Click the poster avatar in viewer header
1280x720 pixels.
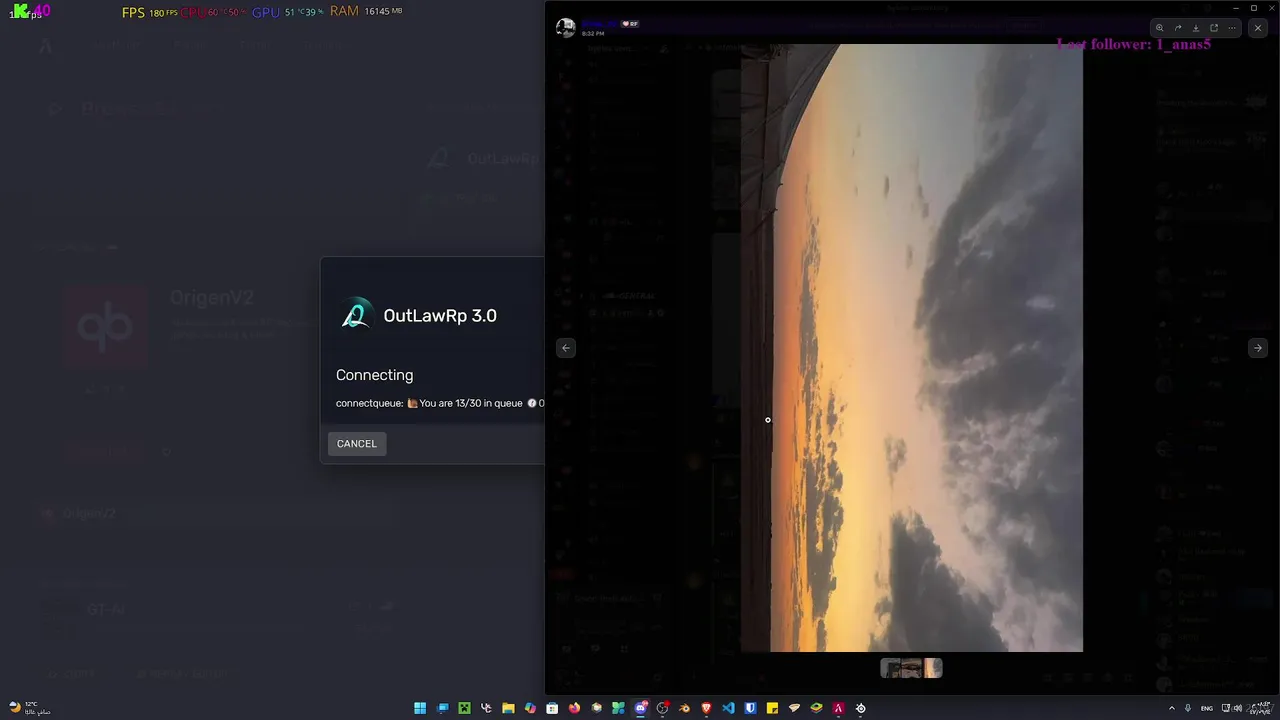(x=566, y=28)
